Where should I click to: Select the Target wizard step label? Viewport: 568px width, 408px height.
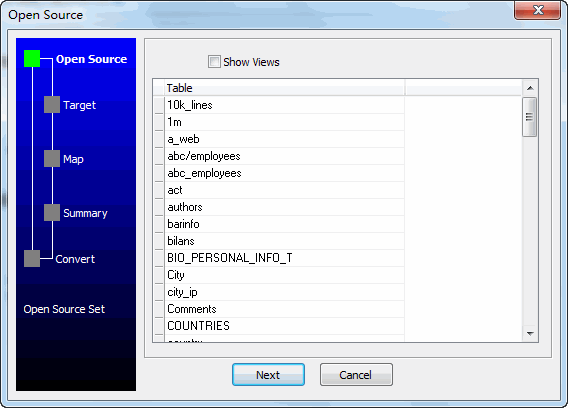pyautogui.click(x=79, y=105)
